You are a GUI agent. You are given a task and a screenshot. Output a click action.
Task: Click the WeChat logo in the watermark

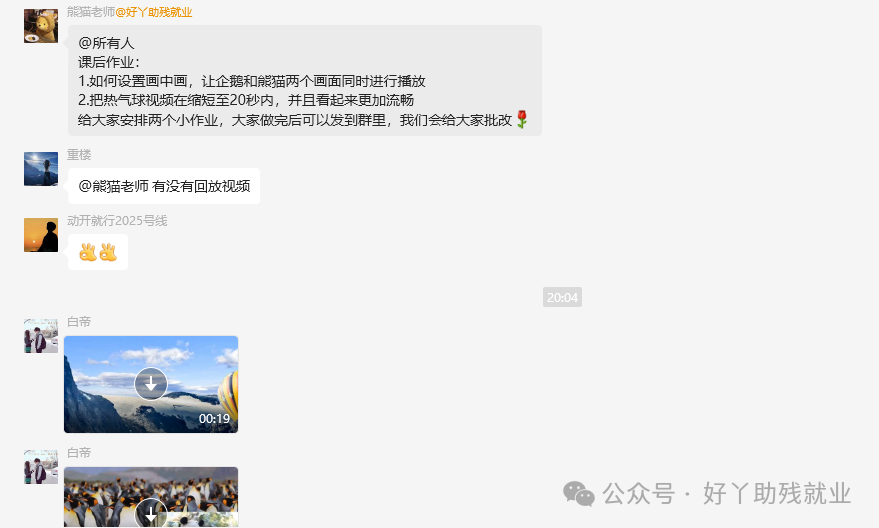coord(579,494)
